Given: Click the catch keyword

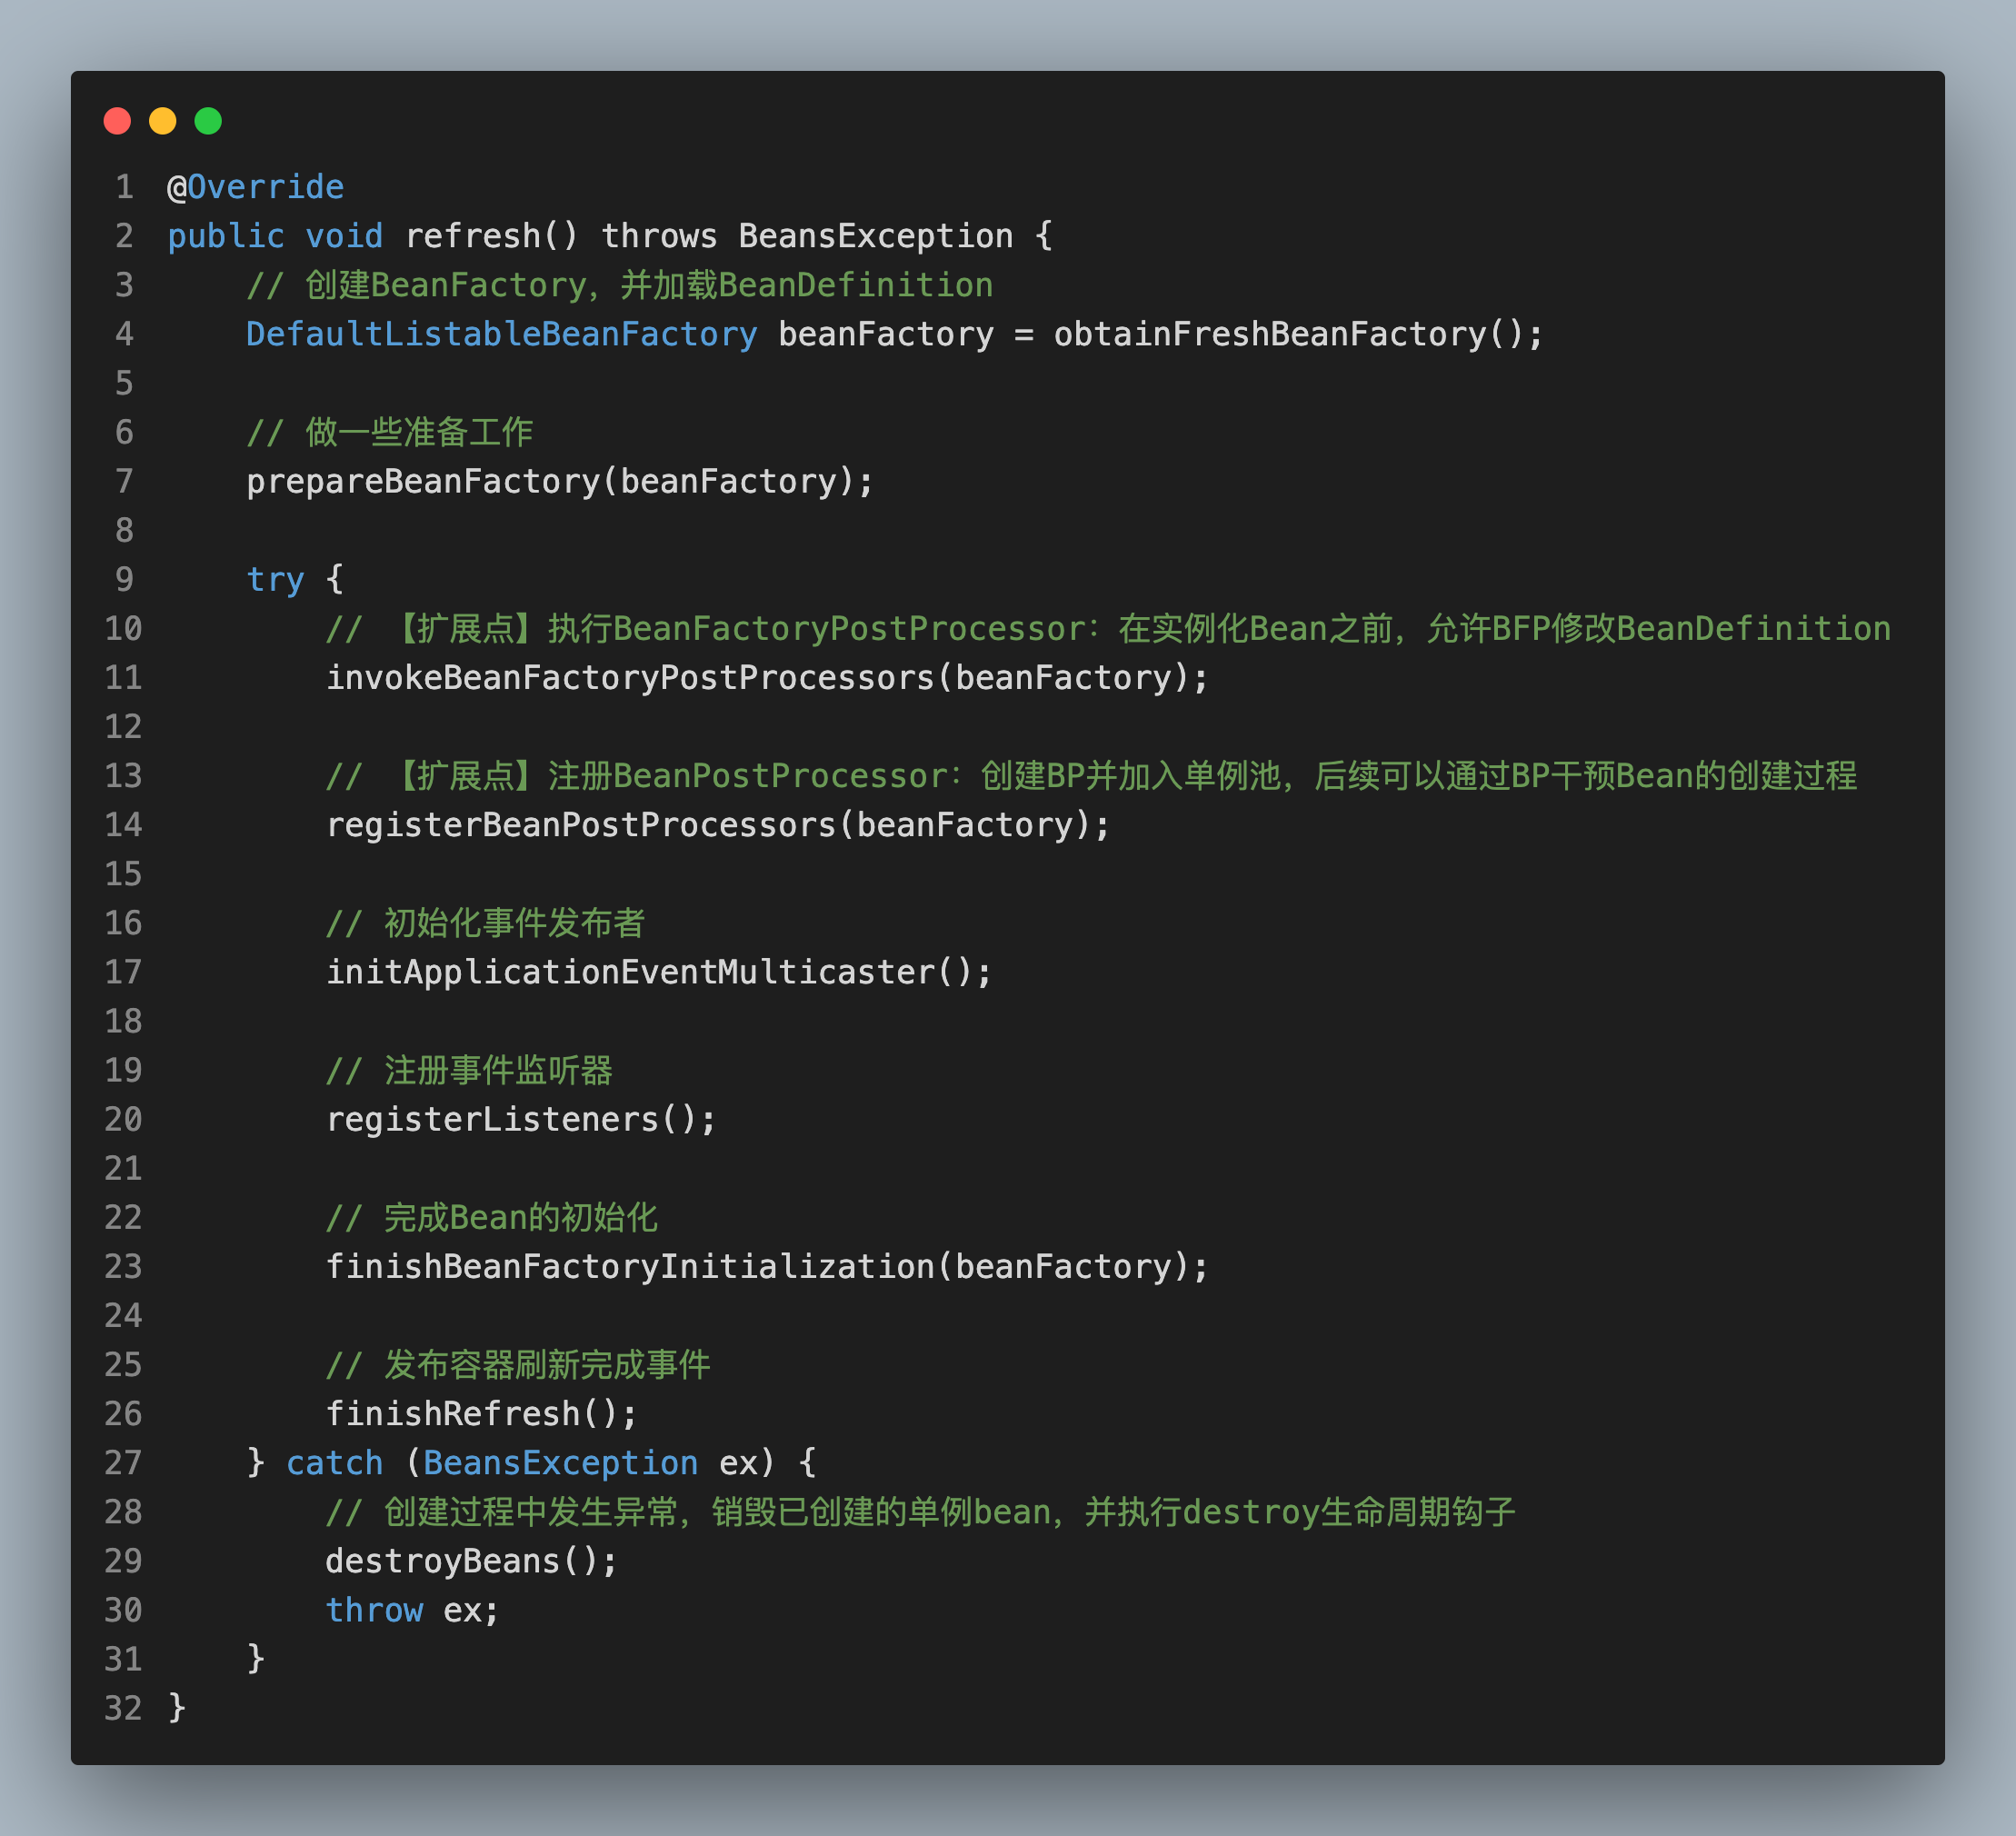Looking at the screenshot, I should point(334,1463).
